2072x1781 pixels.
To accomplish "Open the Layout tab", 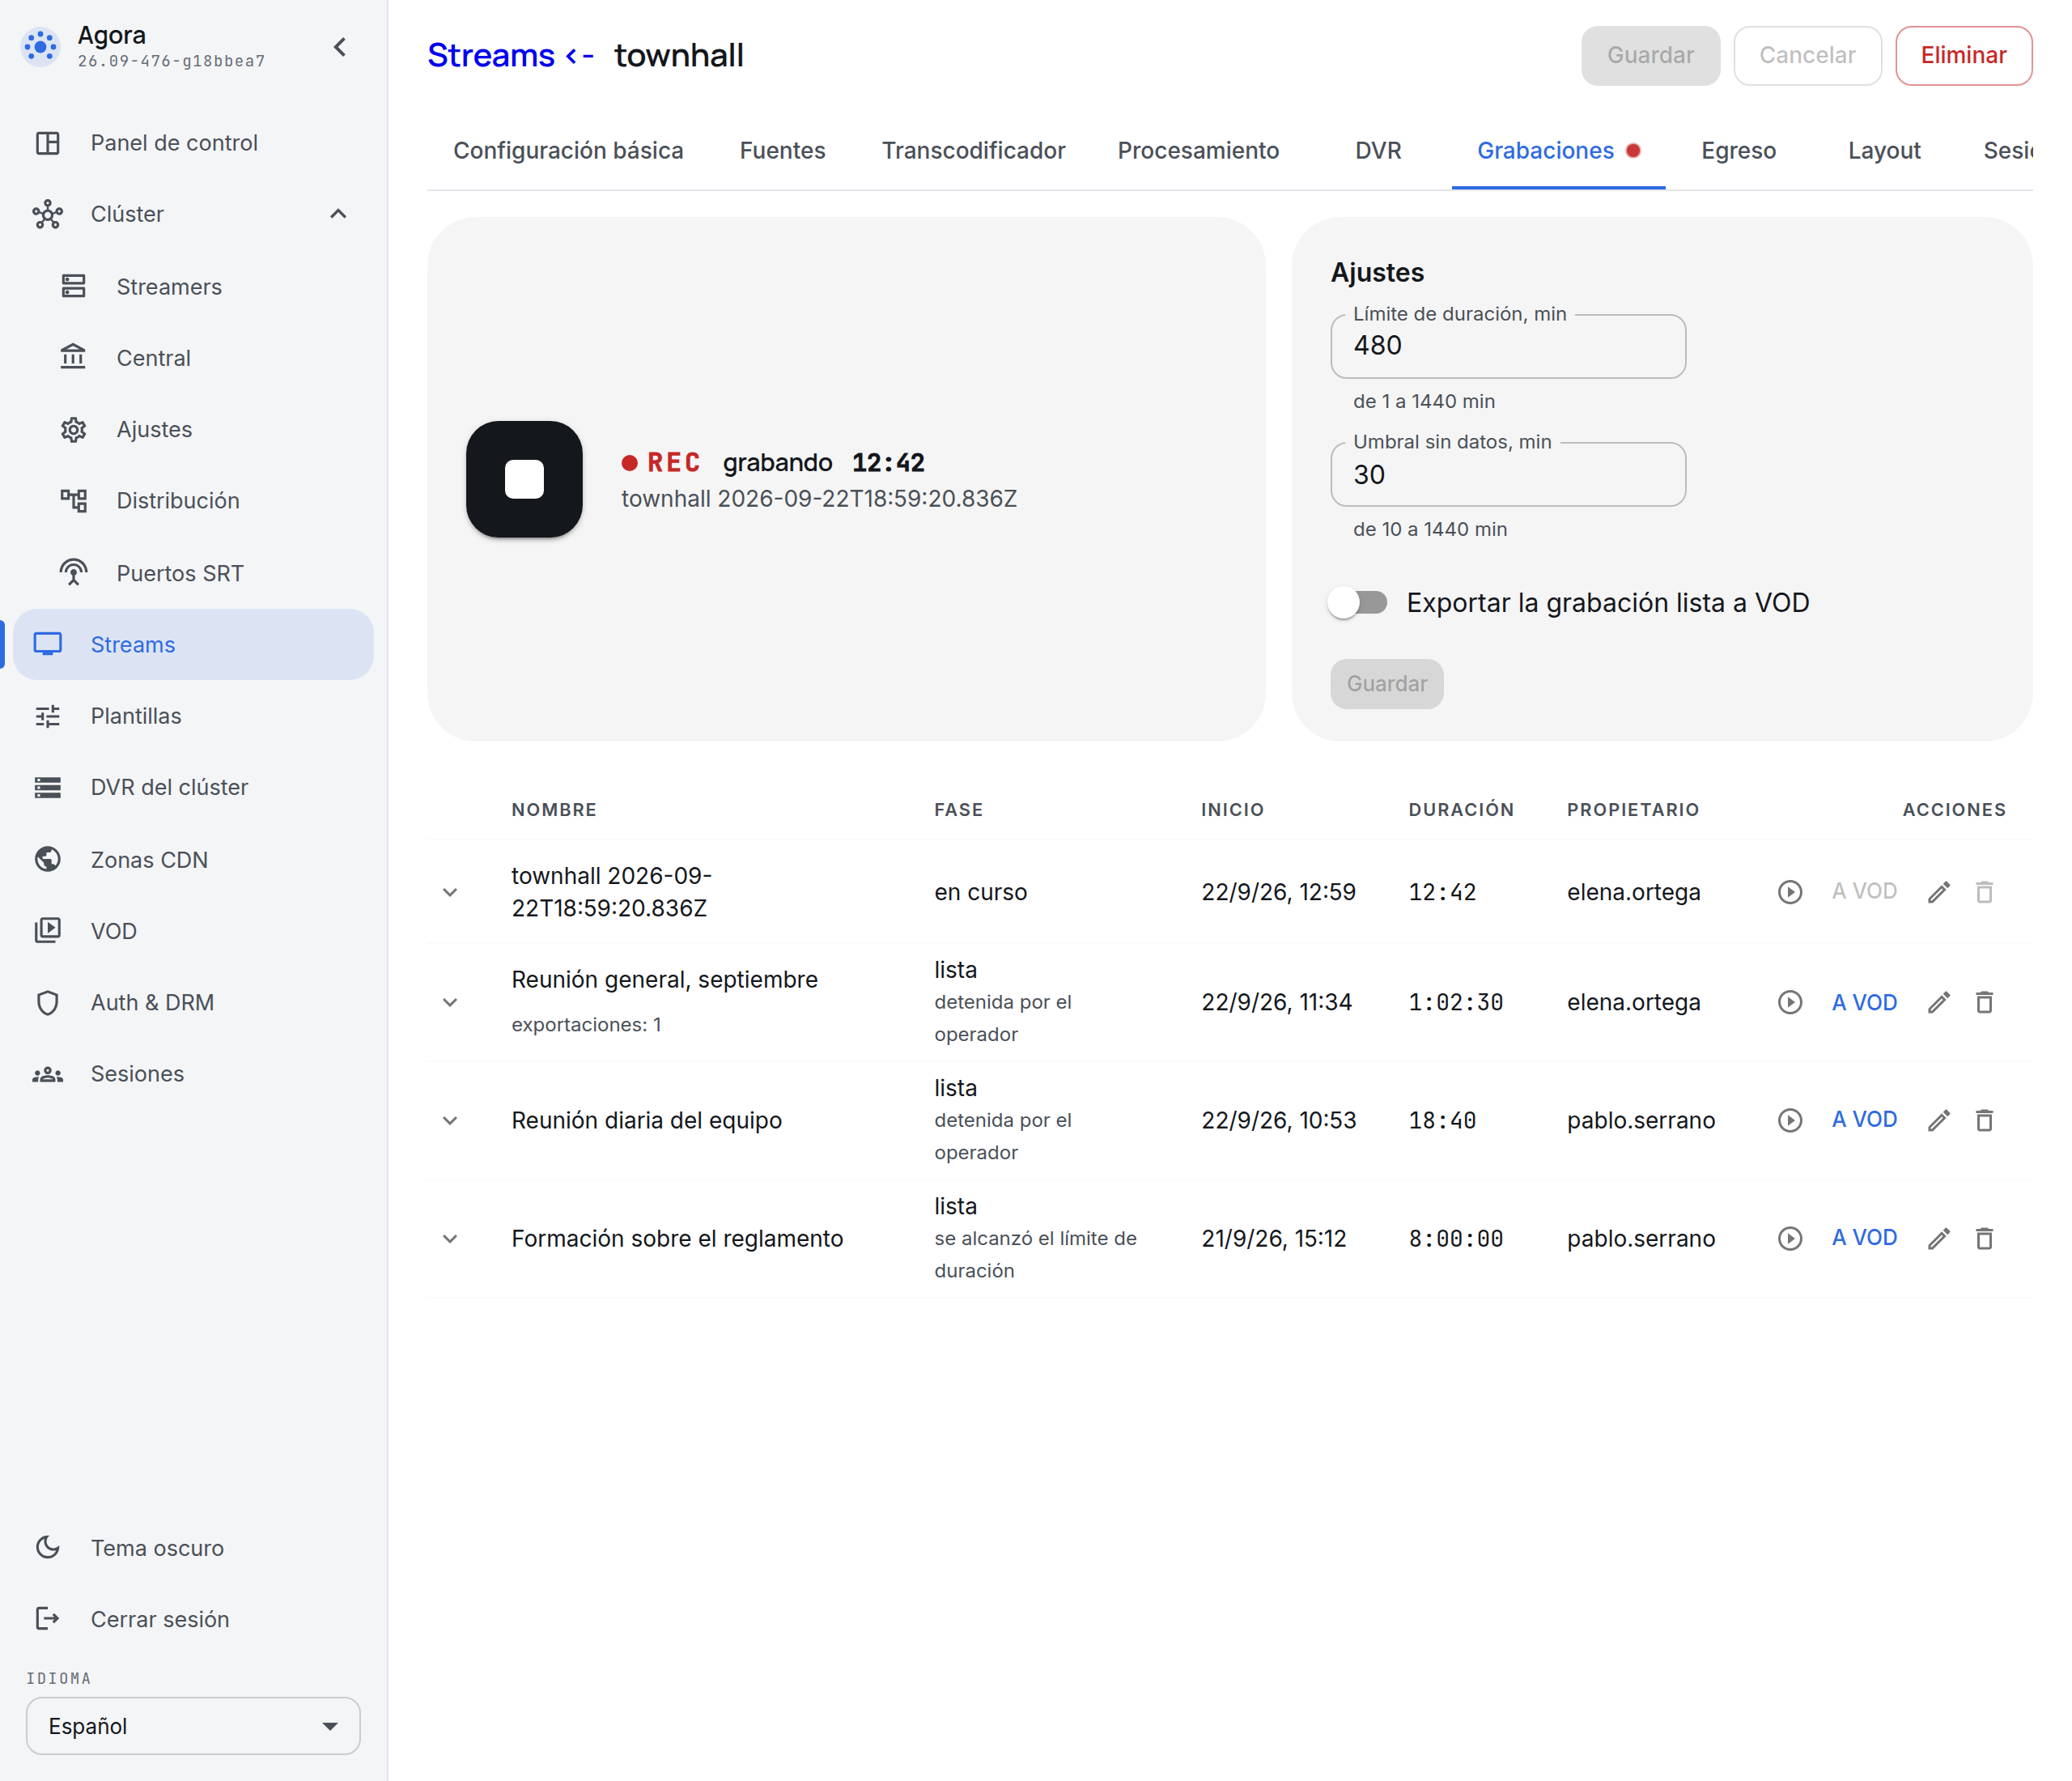I will click(x=1884, y=151).
